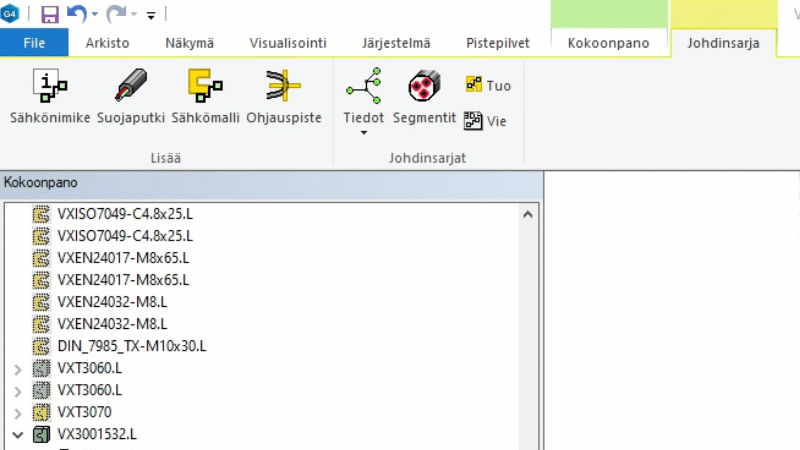
Task: Open the Tiedot wiring data tool
Action: pyautogui.click(x=363, y=95)
